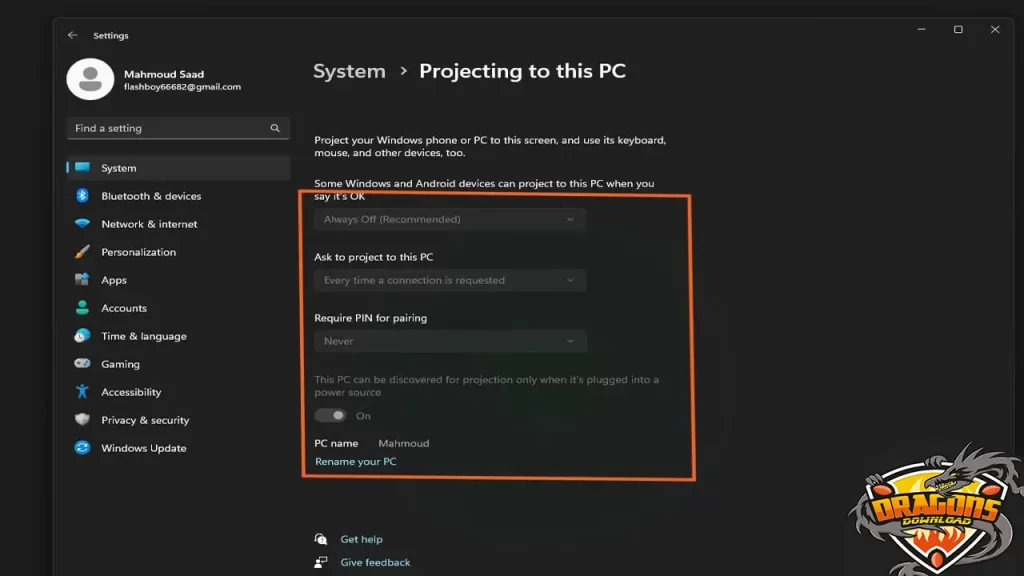Click the Give feedback link
Viewport: 1024px width, 576px height.
click(x=375, y=562)
